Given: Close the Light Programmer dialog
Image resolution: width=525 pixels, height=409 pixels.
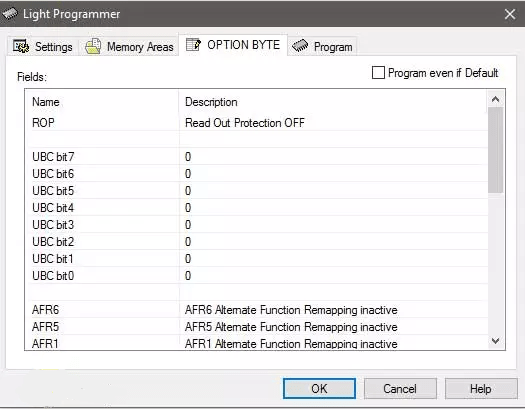Looking at the screenshot, I should (x=510, y=14).
